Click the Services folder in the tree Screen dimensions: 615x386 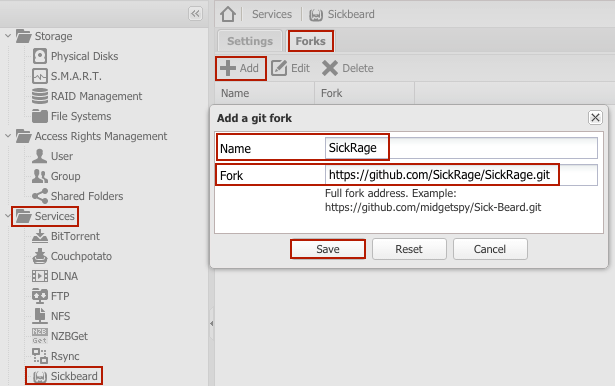[45, 216]
